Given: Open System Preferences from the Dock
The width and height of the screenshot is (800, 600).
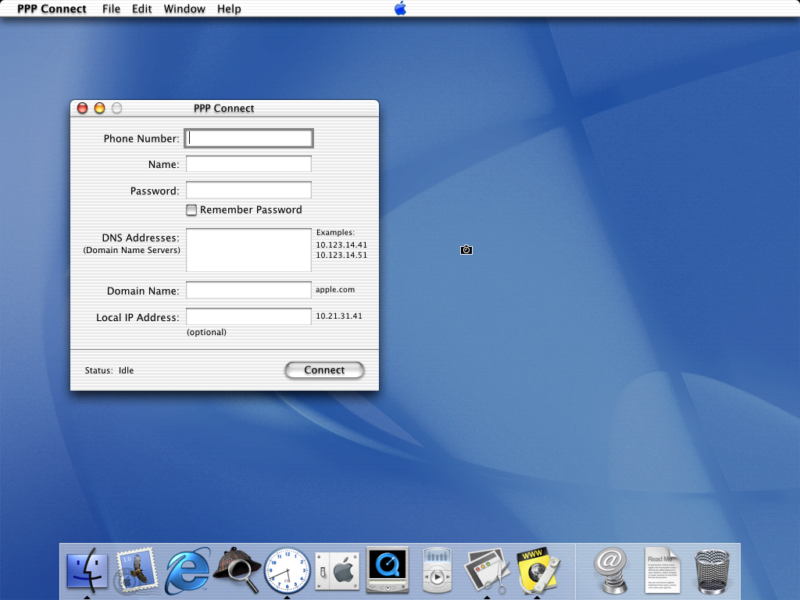Looking at the screenshot, I should pyautogui.click(x=337, y=567).
